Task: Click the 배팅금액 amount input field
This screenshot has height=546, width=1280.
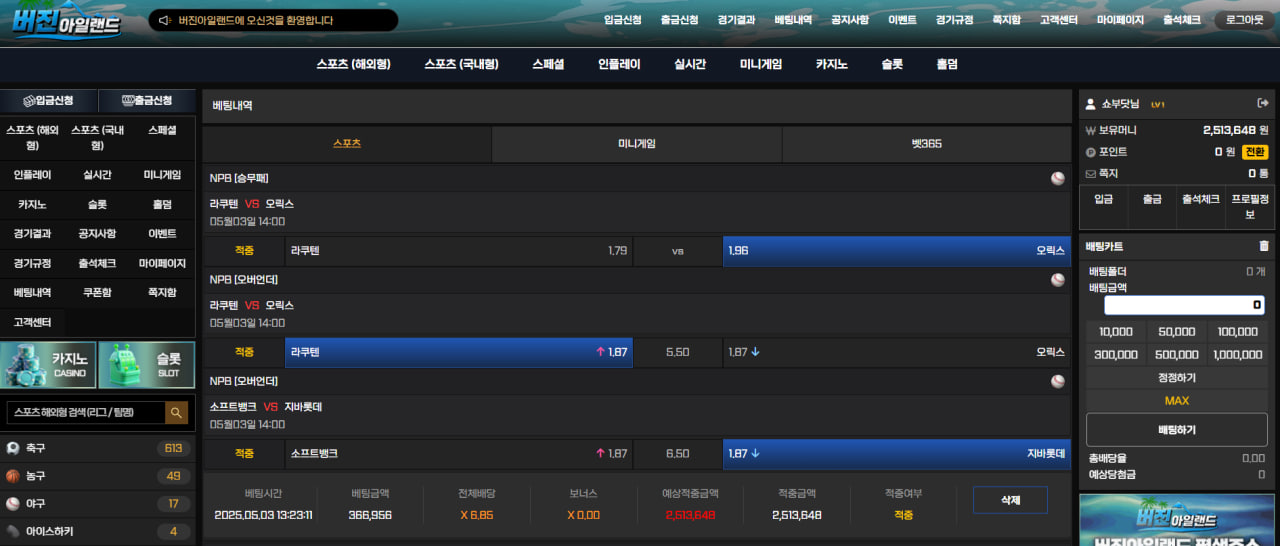Action: pos(1184,305)
